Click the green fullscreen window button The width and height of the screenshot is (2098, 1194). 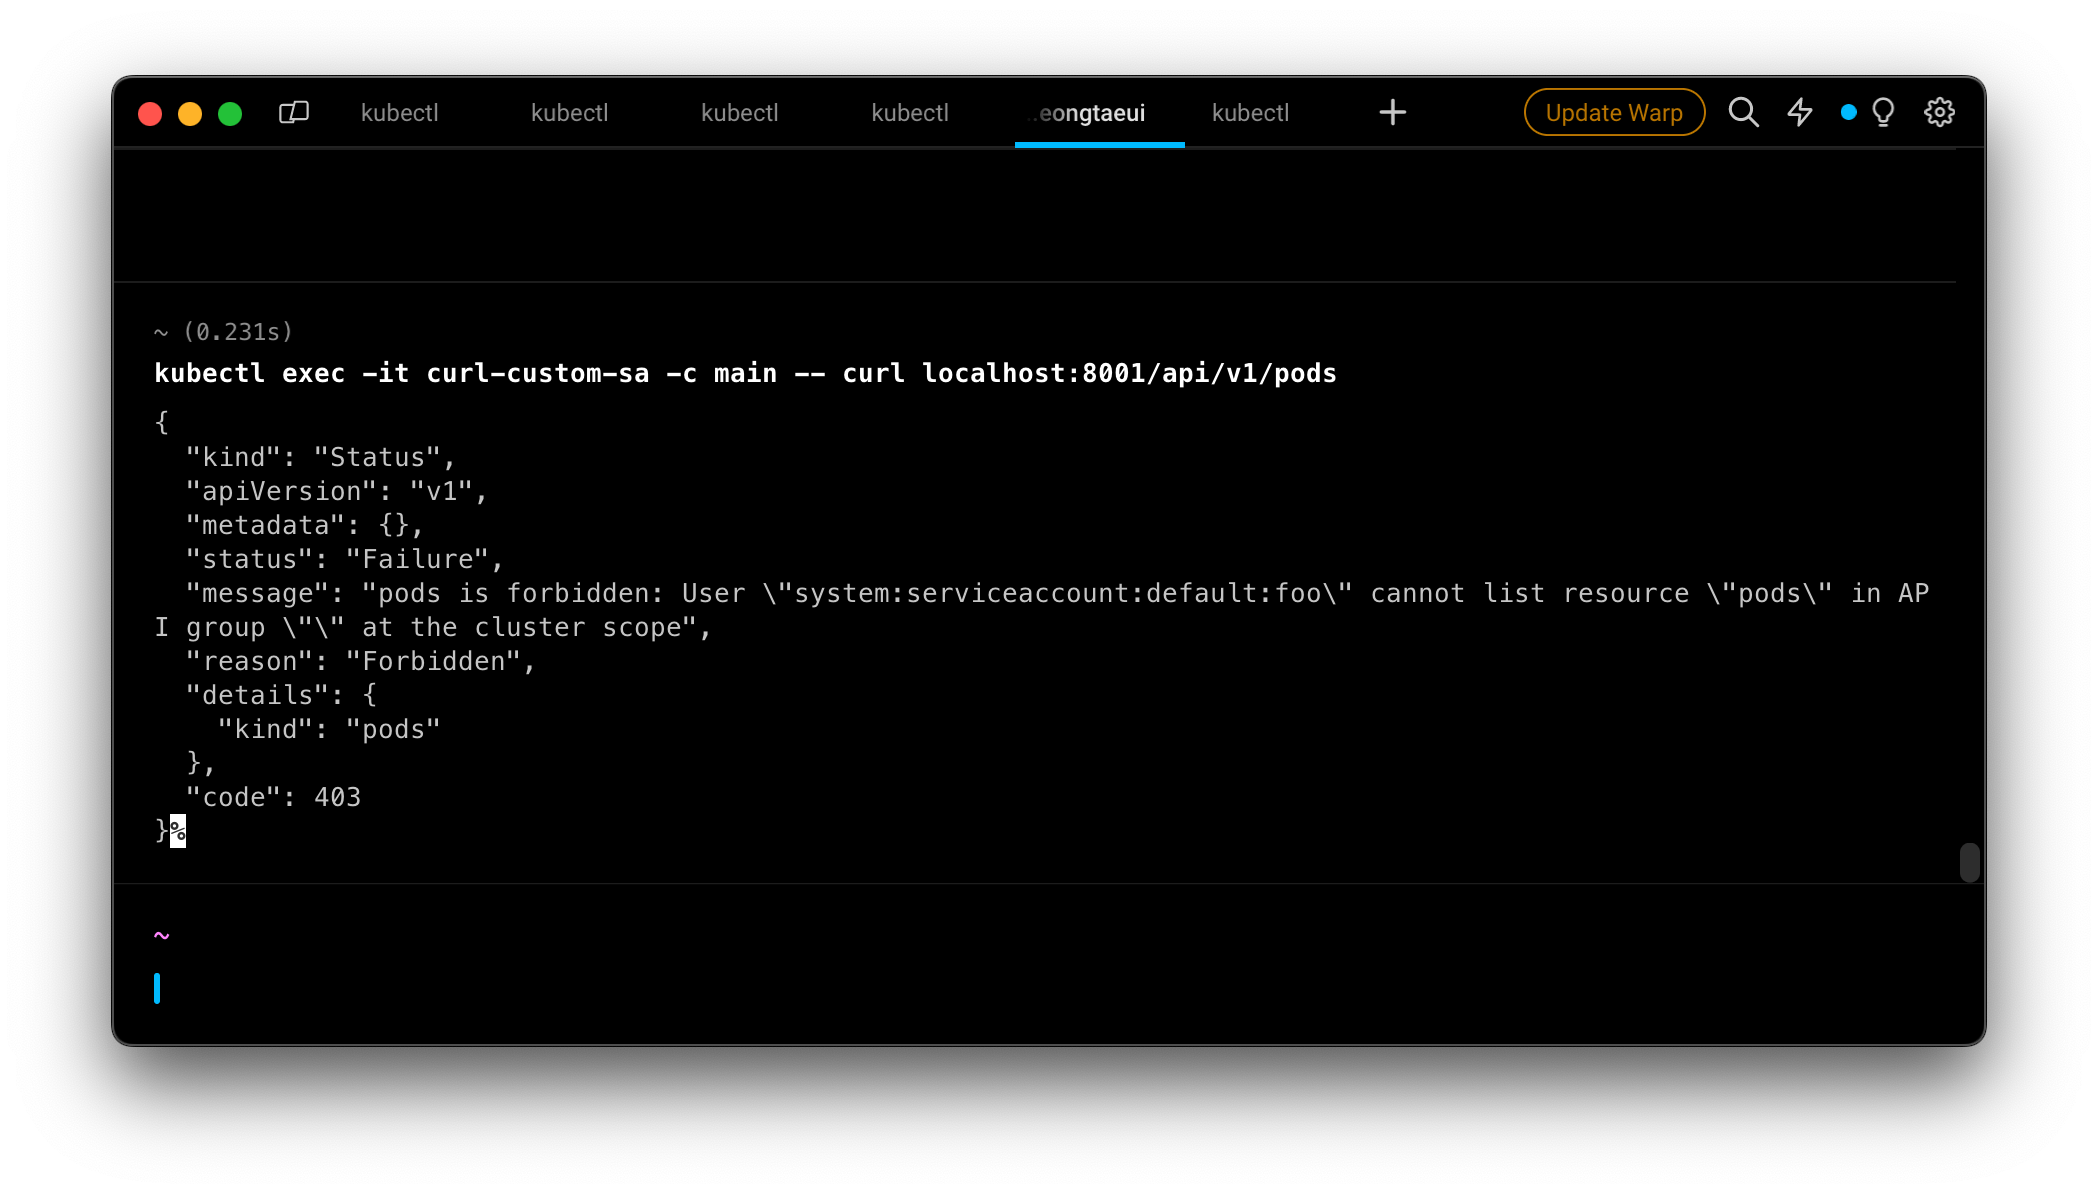coord(230,114)
